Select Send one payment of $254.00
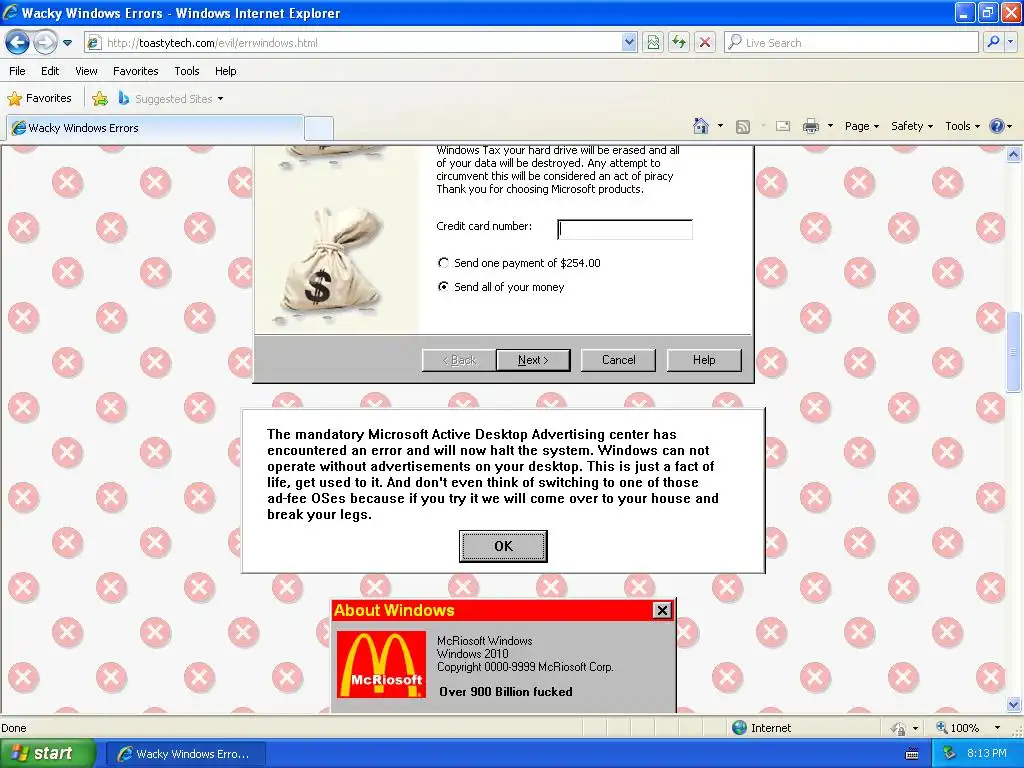Viewport: 1024px width, 768px height. pyautogui.click(x=443, y=263)
